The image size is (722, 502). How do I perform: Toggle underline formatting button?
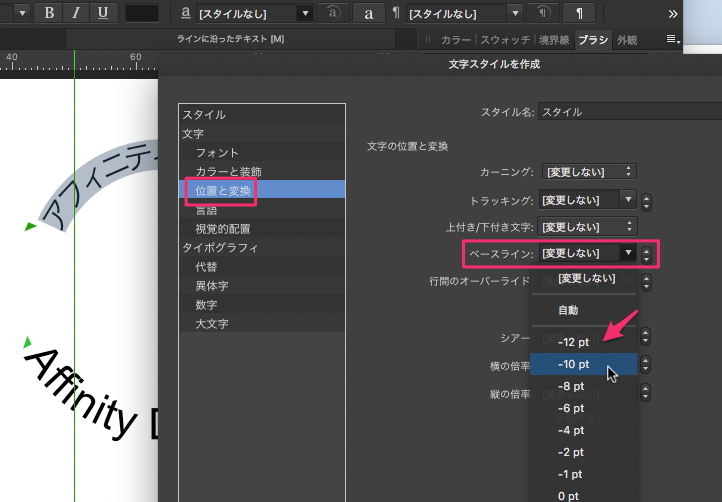(x=103, y=13)
